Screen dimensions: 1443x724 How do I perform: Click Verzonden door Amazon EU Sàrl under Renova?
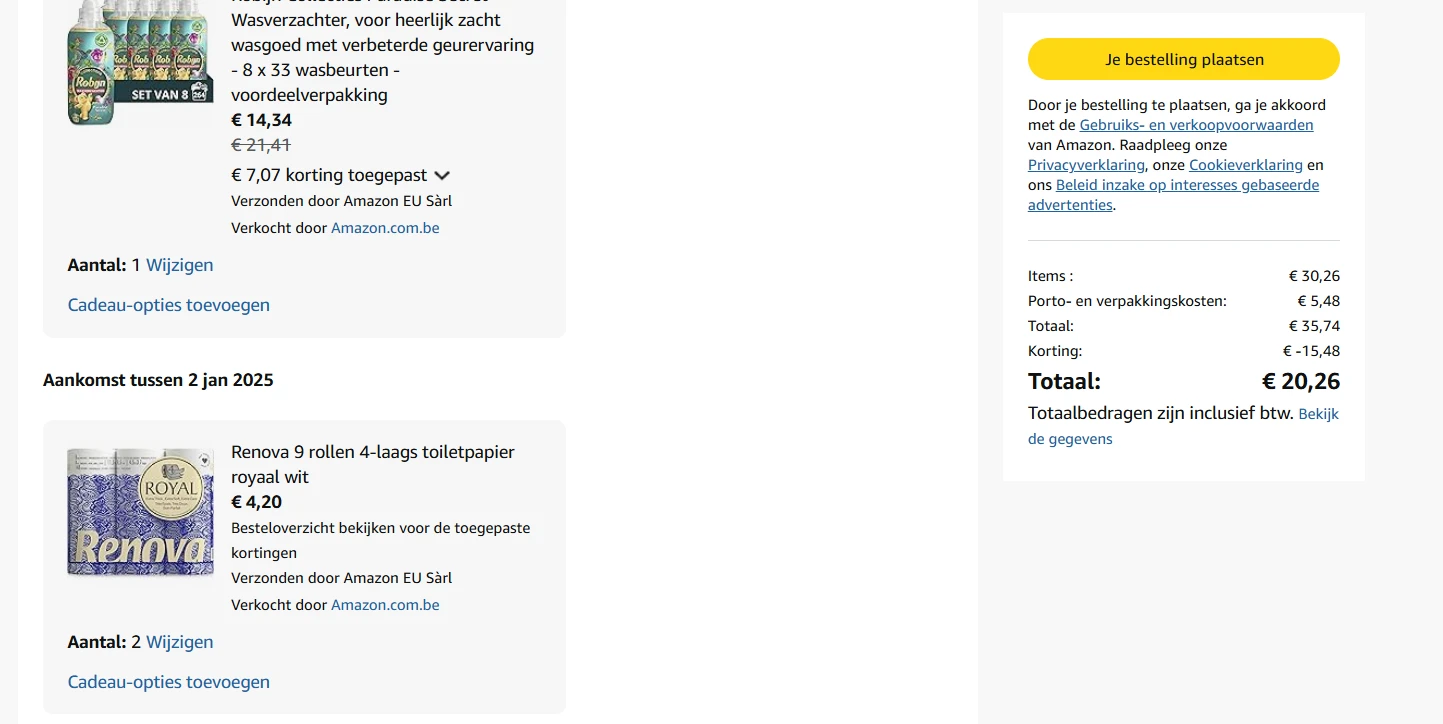(342, 578)
